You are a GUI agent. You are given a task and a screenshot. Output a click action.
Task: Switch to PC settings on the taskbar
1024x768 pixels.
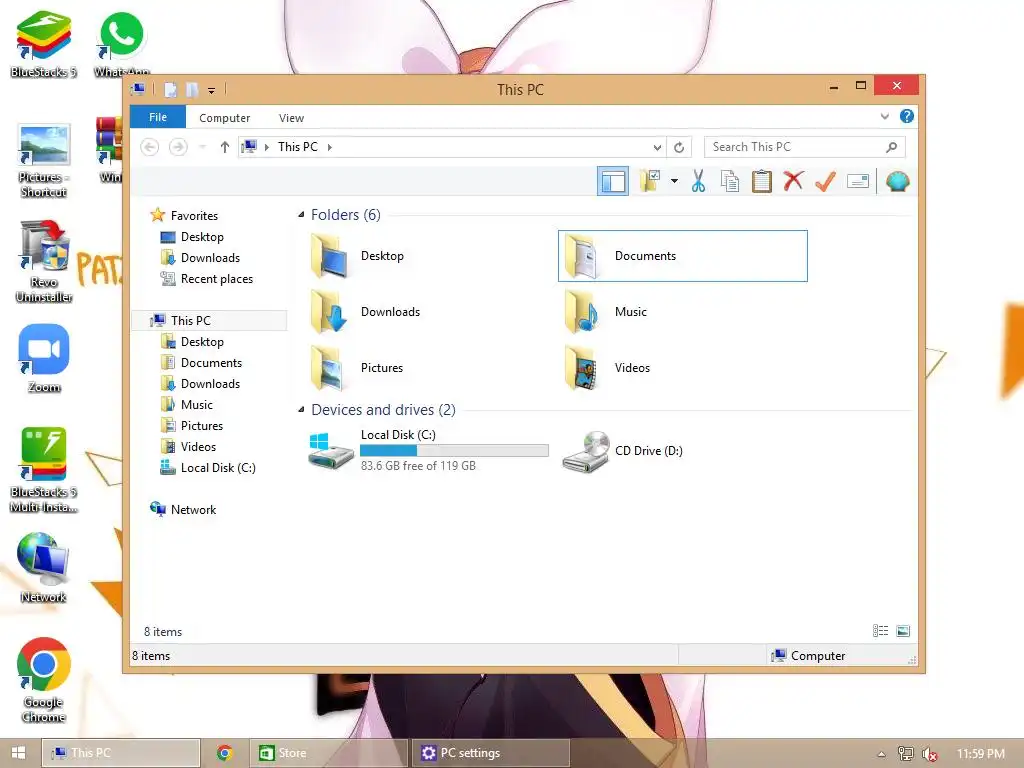point(490,753)
